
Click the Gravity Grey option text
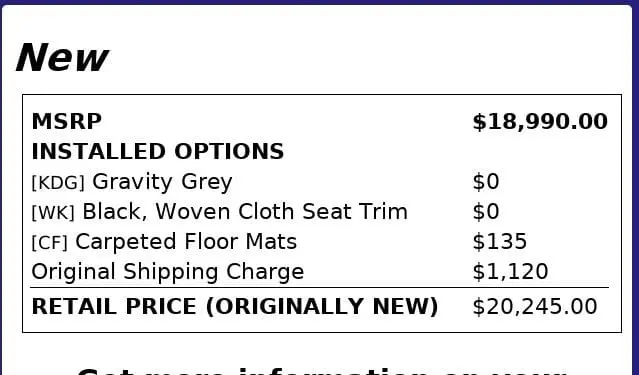click(x=162, y=182)
